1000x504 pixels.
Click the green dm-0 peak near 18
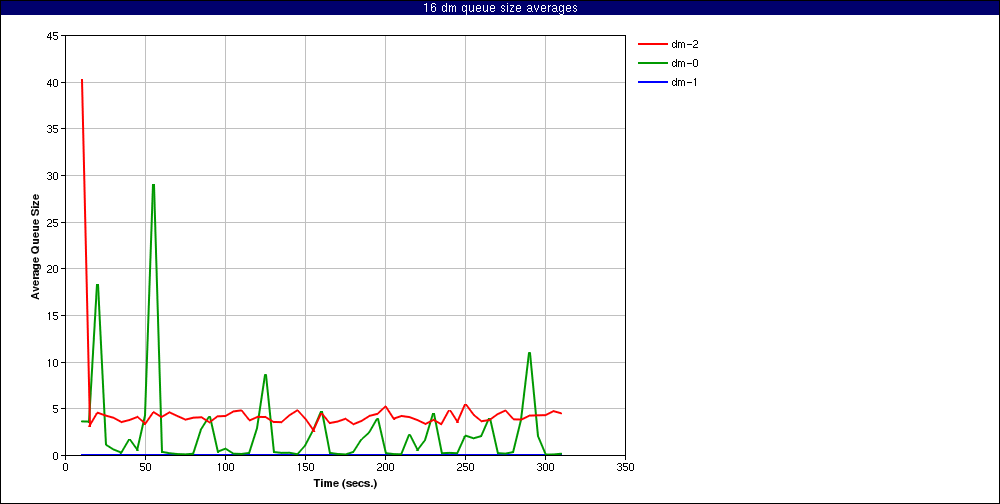[x=98, y=285]
